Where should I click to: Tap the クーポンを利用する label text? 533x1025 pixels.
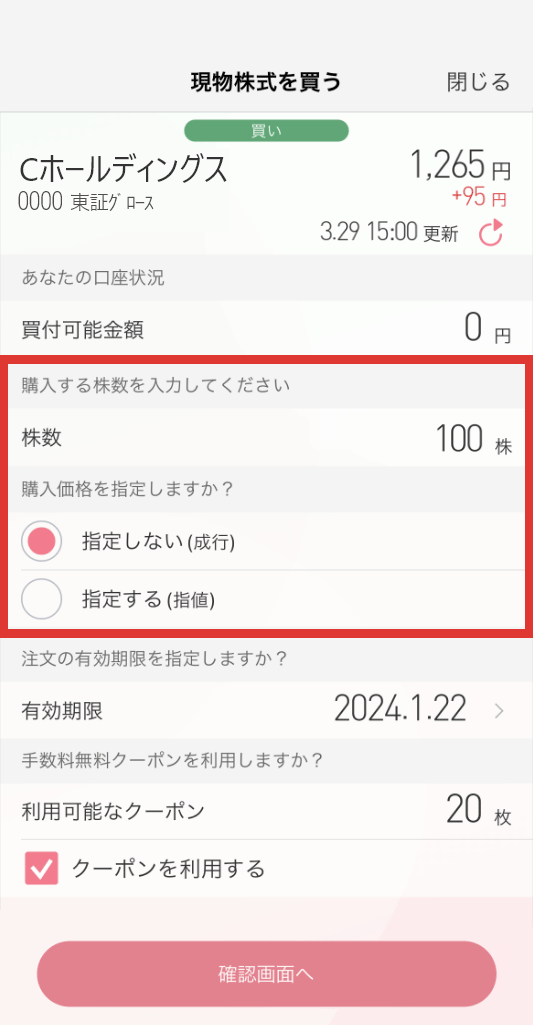coord(168,869)
